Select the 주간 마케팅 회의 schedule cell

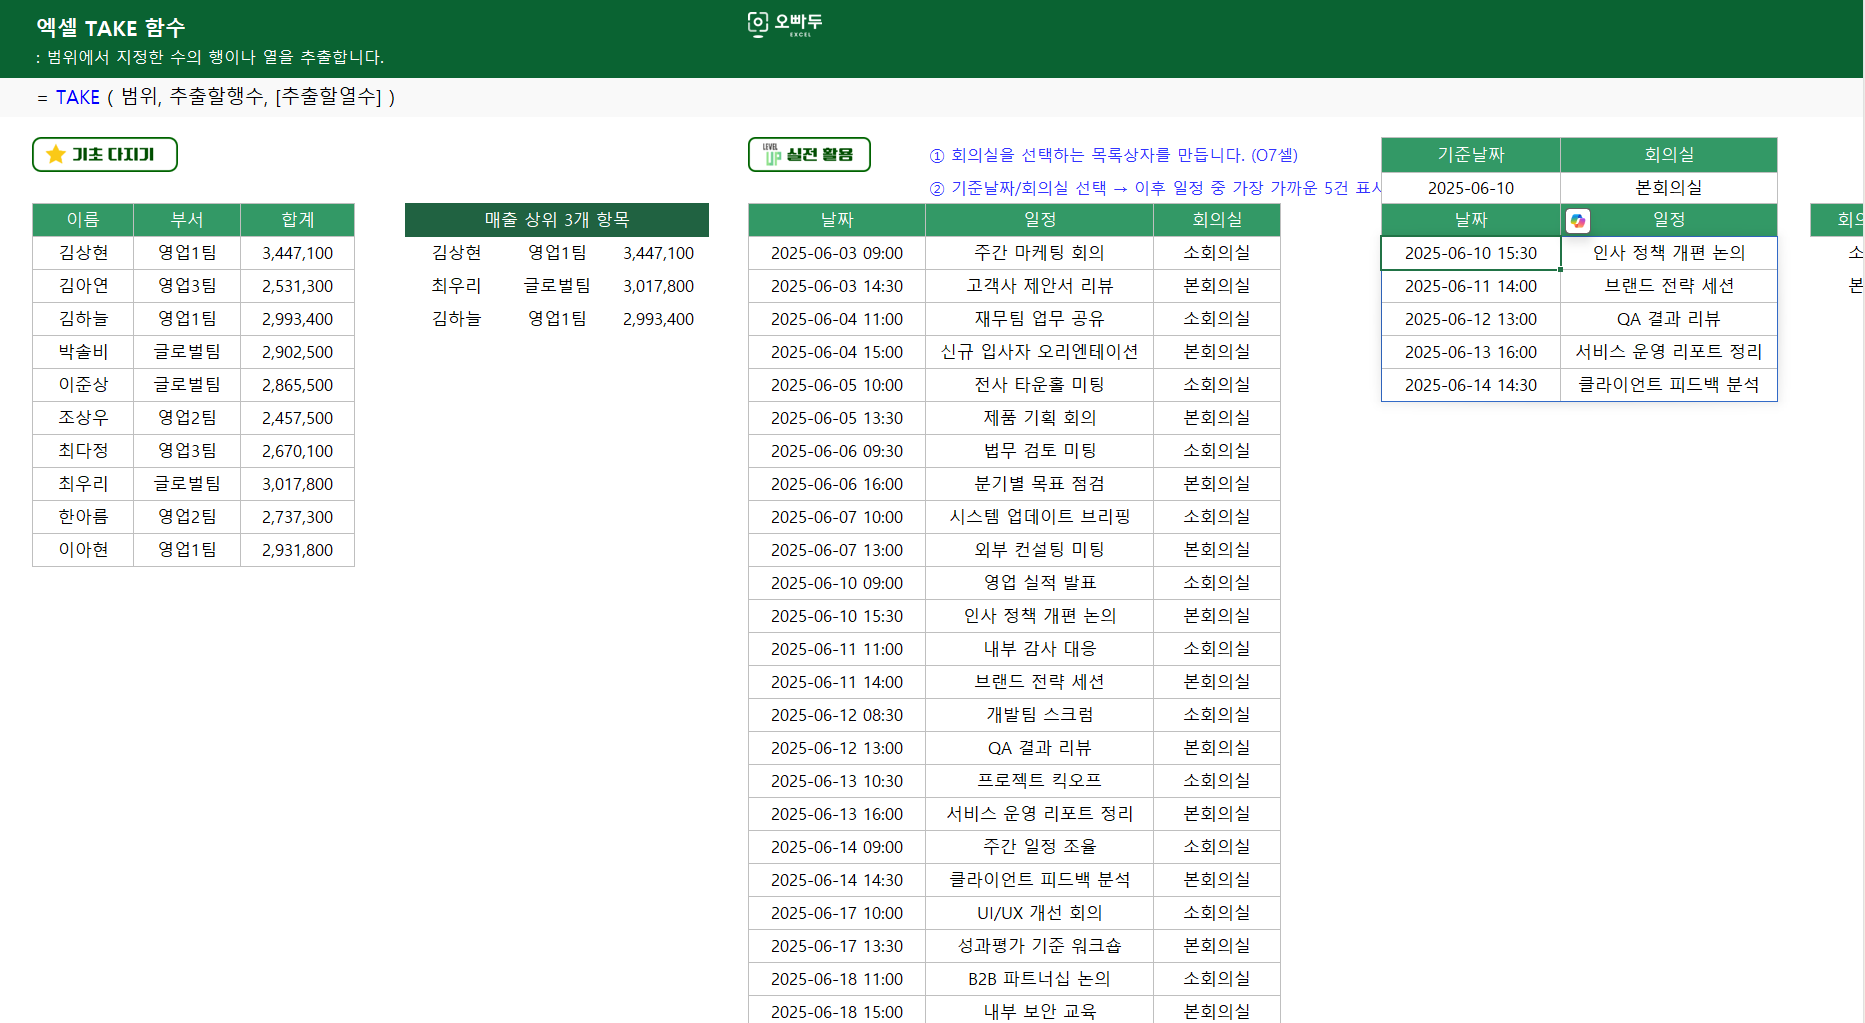point(1039,253)
